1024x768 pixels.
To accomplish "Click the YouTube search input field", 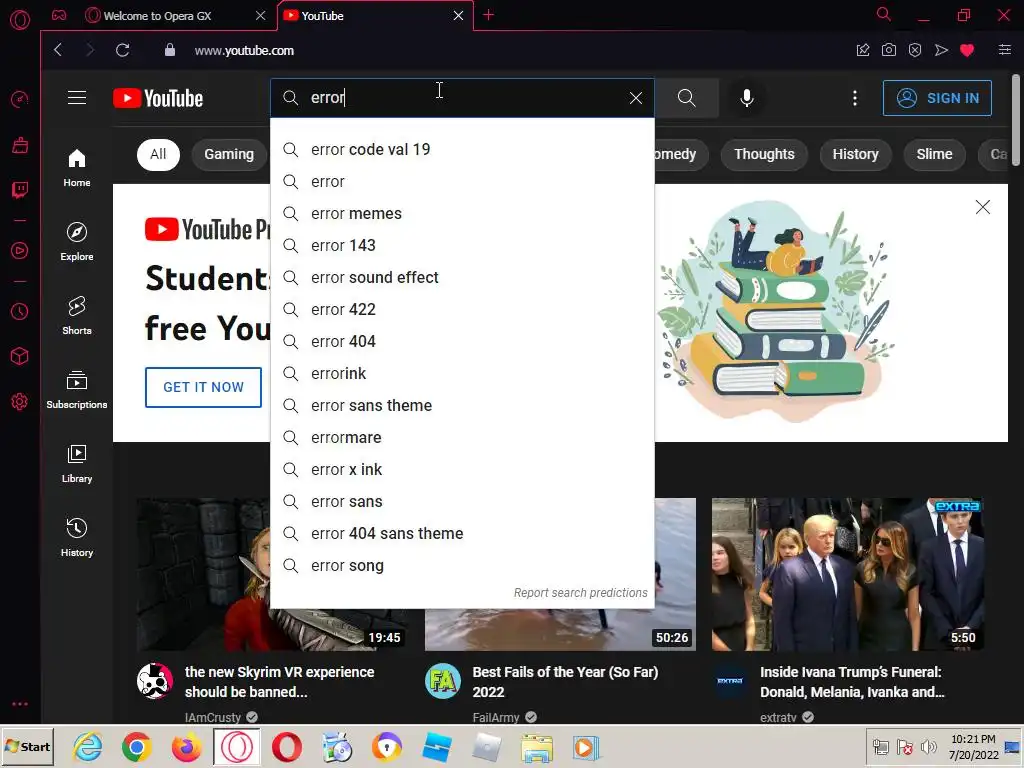I will point(462,98).
